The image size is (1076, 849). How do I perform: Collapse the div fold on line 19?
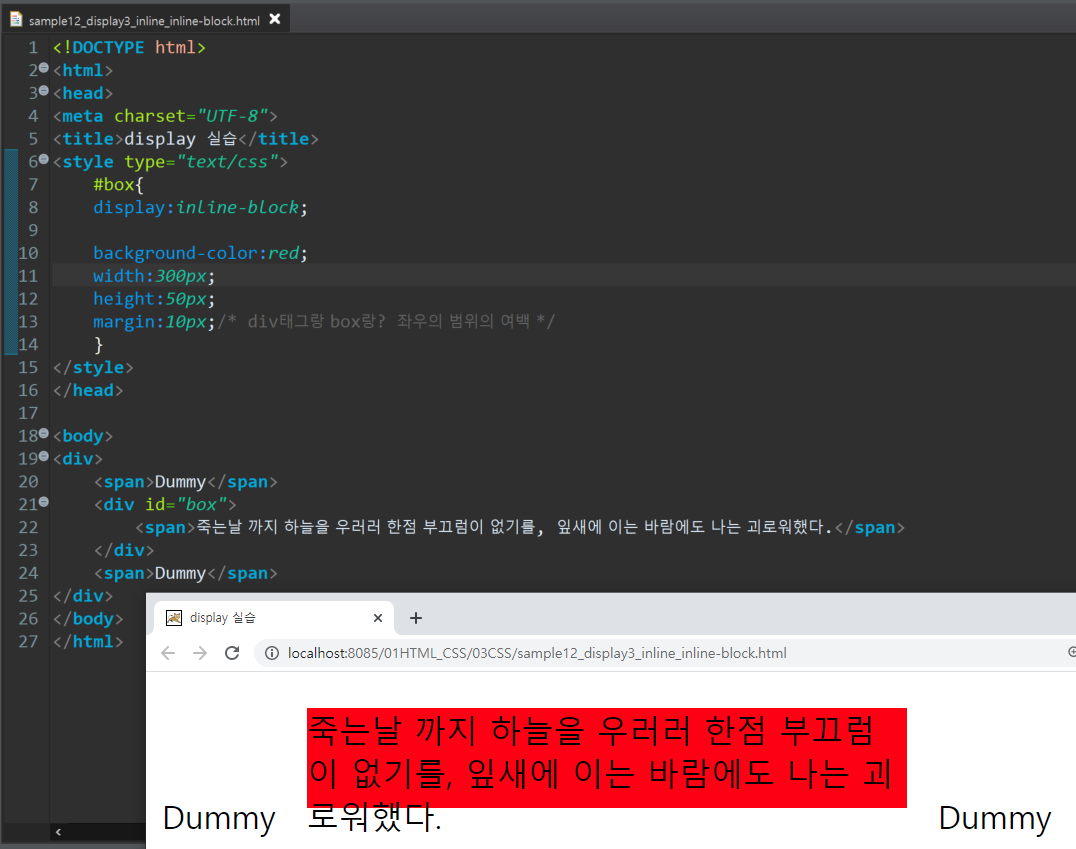(44, 456)
